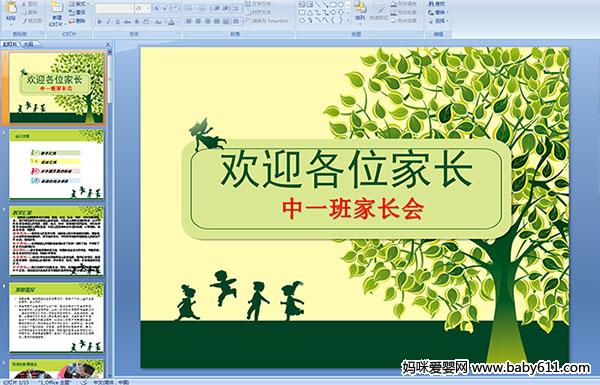Image resolution: width=600 pixels, height=385 pixels.
Task: Toggle Italic formatting
Action: pos(108,22)
